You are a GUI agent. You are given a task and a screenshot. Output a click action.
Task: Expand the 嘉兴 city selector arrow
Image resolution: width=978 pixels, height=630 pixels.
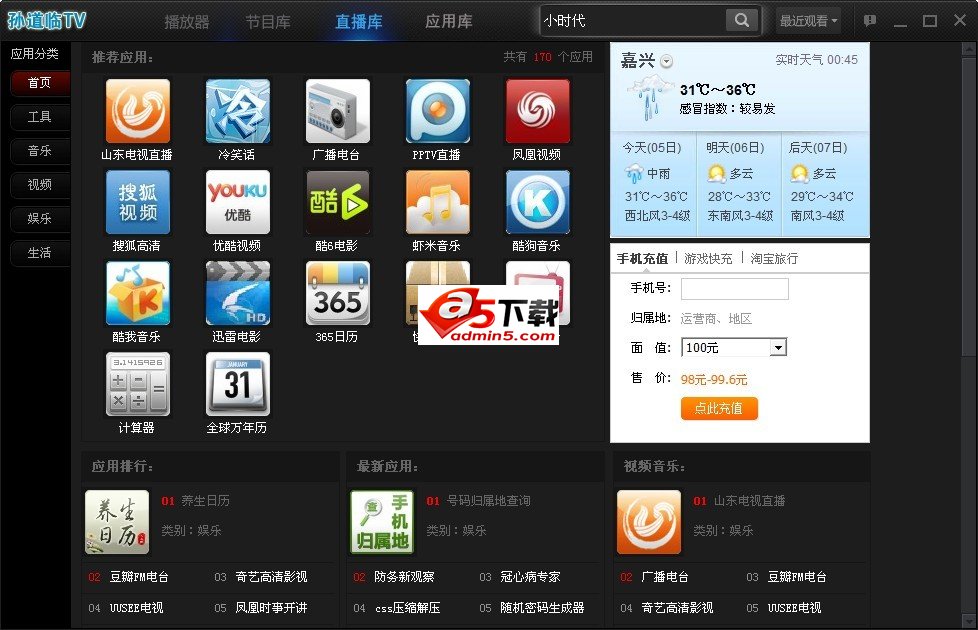pyautogui.click(x=667, y=61)
